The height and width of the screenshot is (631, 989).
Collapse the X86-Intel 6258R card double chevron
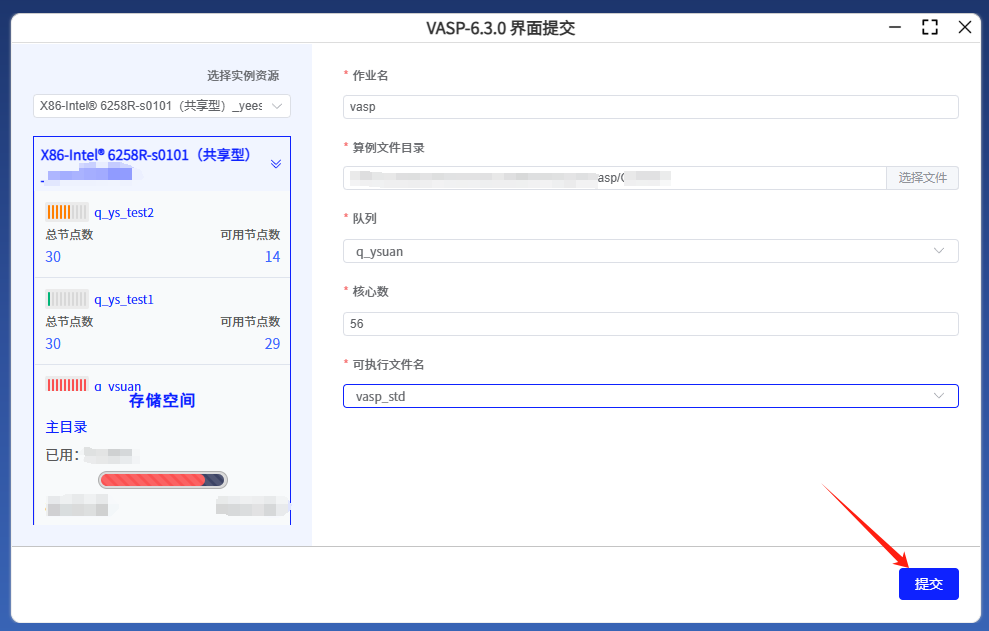276,163
